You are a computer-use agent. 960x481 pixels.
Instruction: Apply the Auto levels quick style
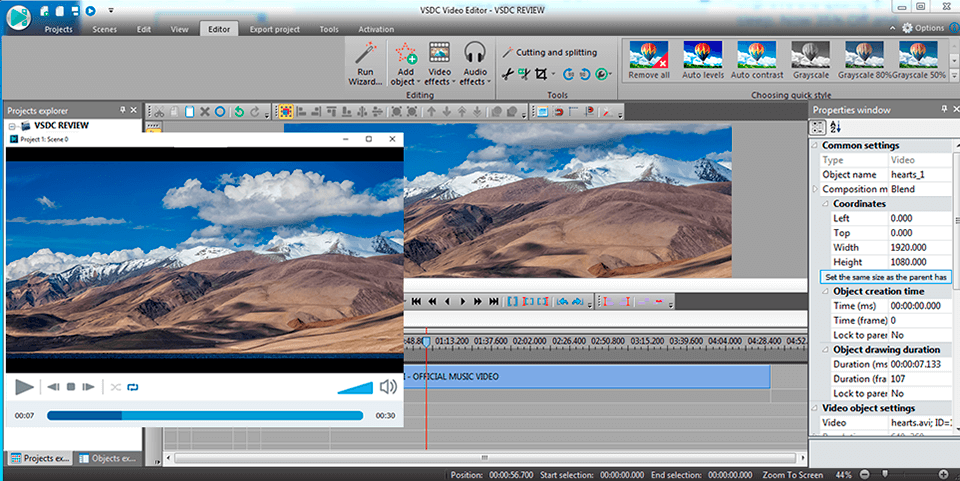pyautogui.click(x=703, y=60)
